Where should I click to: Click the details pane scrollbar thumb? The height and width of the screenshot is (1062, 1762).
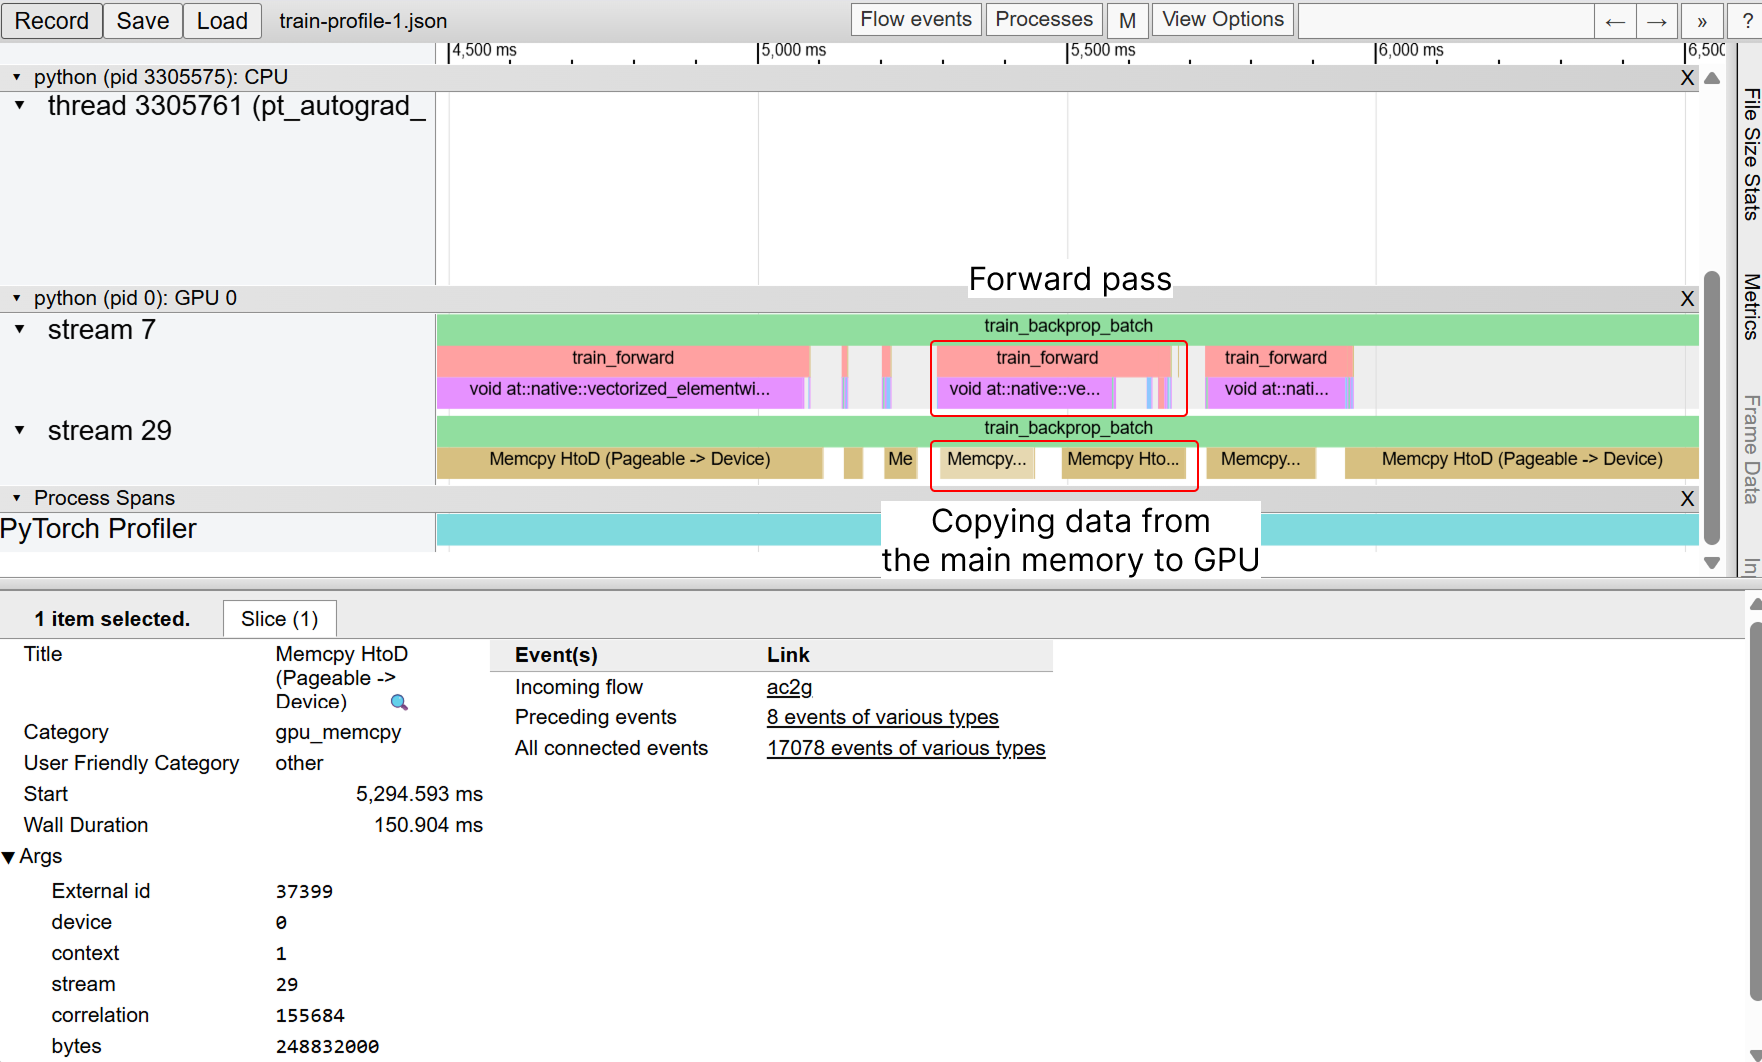1756,812
